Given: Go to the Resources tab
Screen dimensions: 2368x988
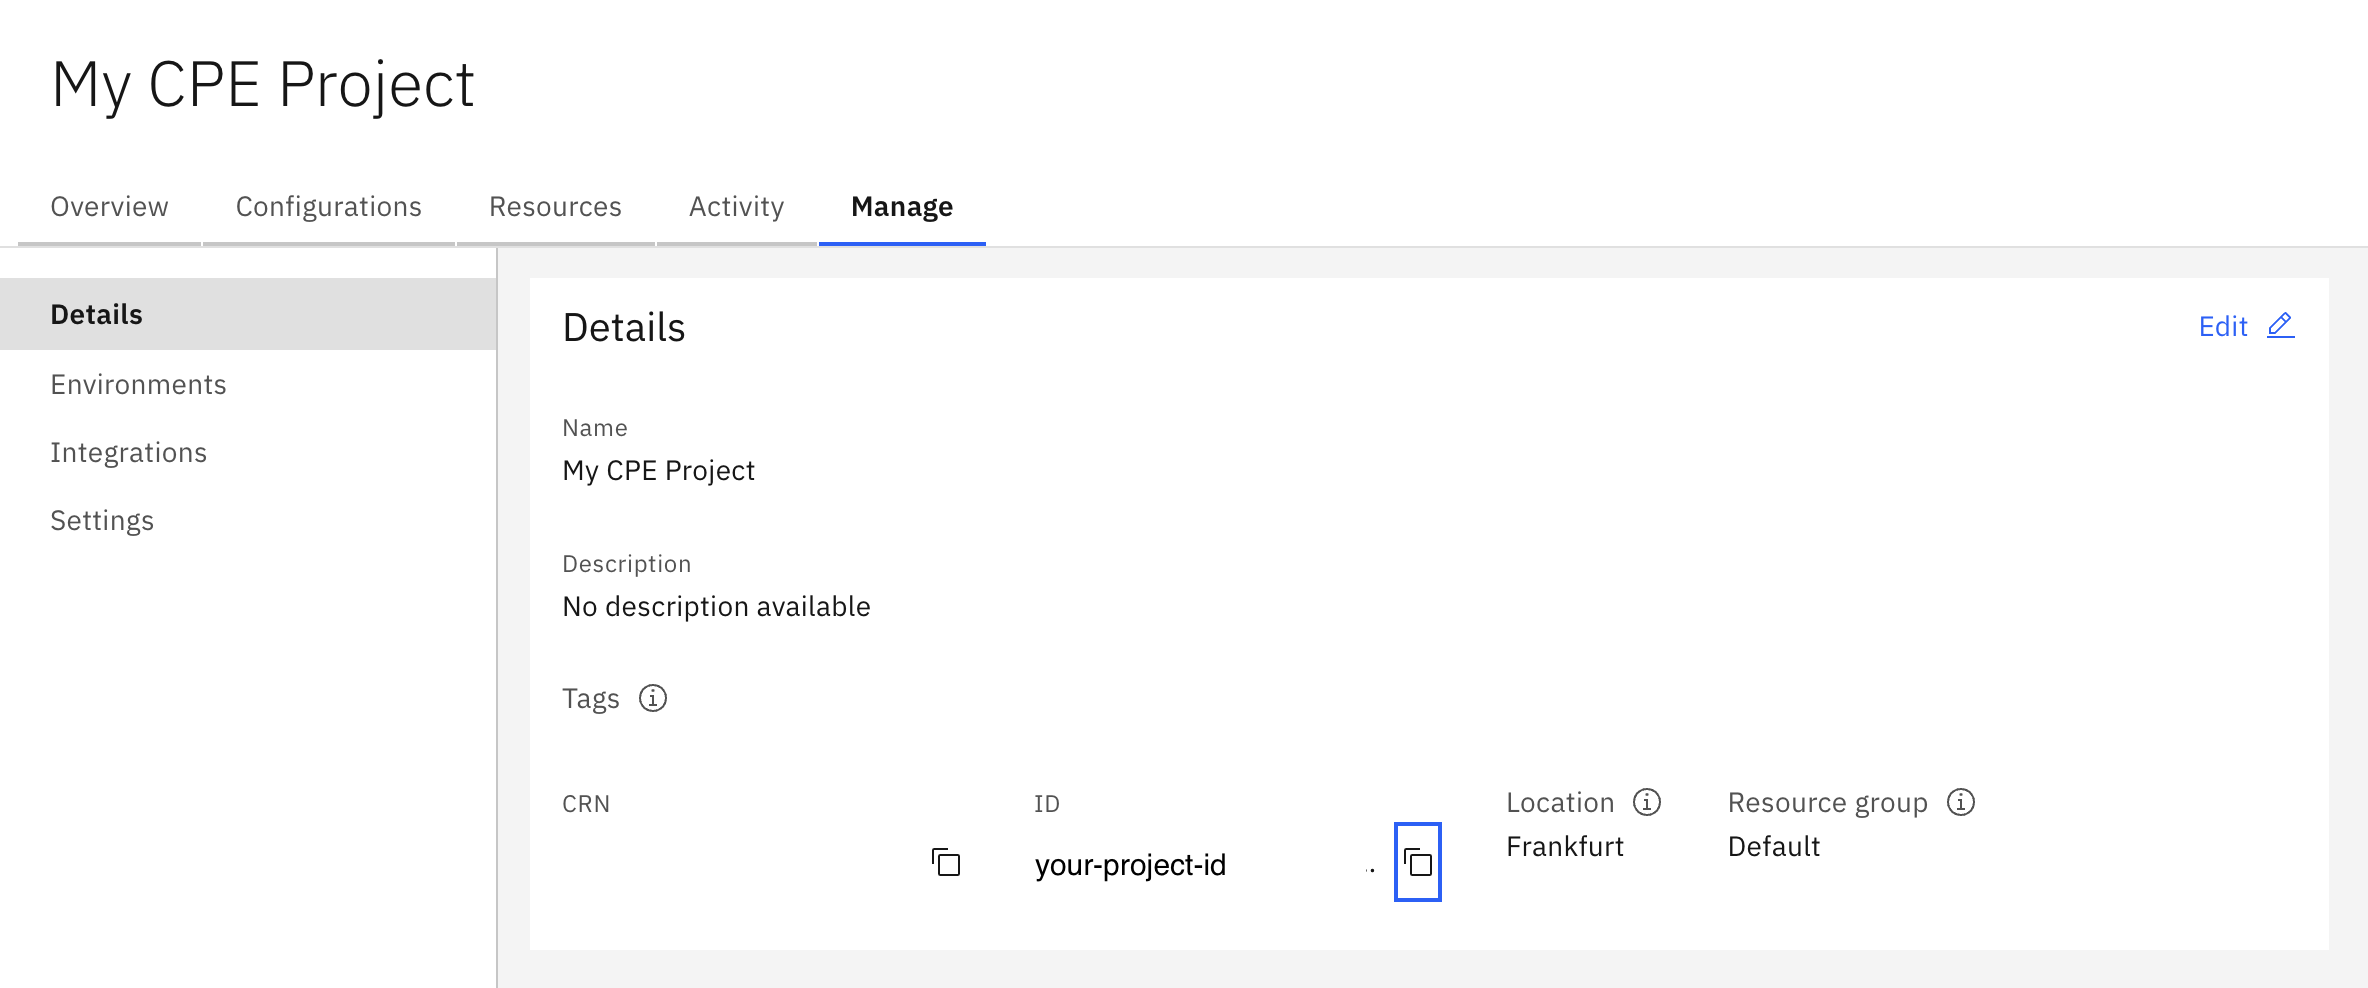Looking at the screenshot, I should [x=556, y=206].
